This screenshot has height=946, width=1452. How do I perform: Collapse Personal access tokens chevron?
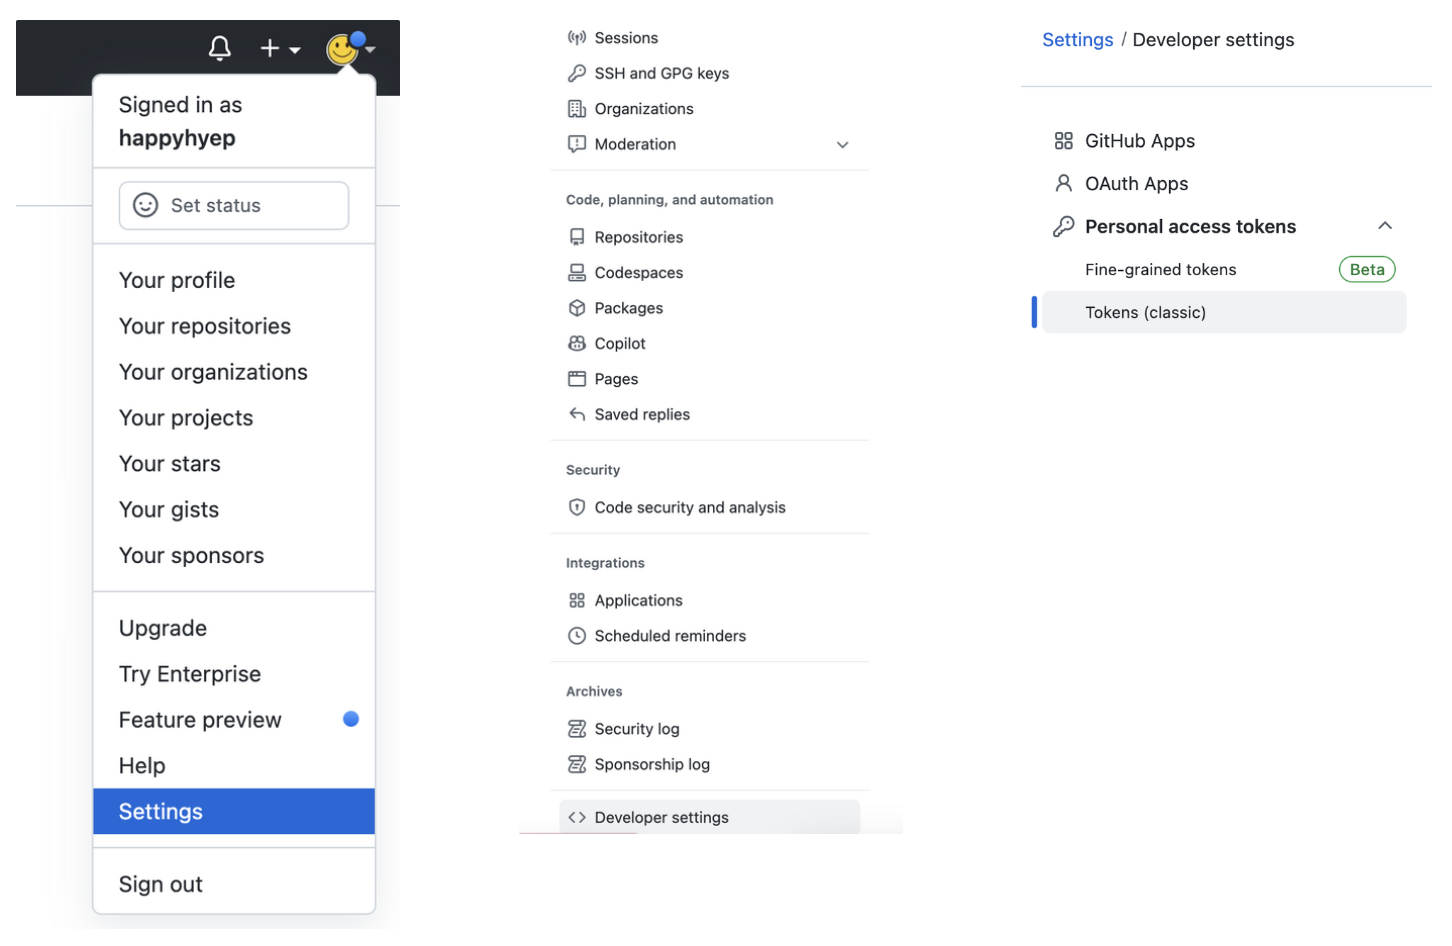click(1385, 226)
